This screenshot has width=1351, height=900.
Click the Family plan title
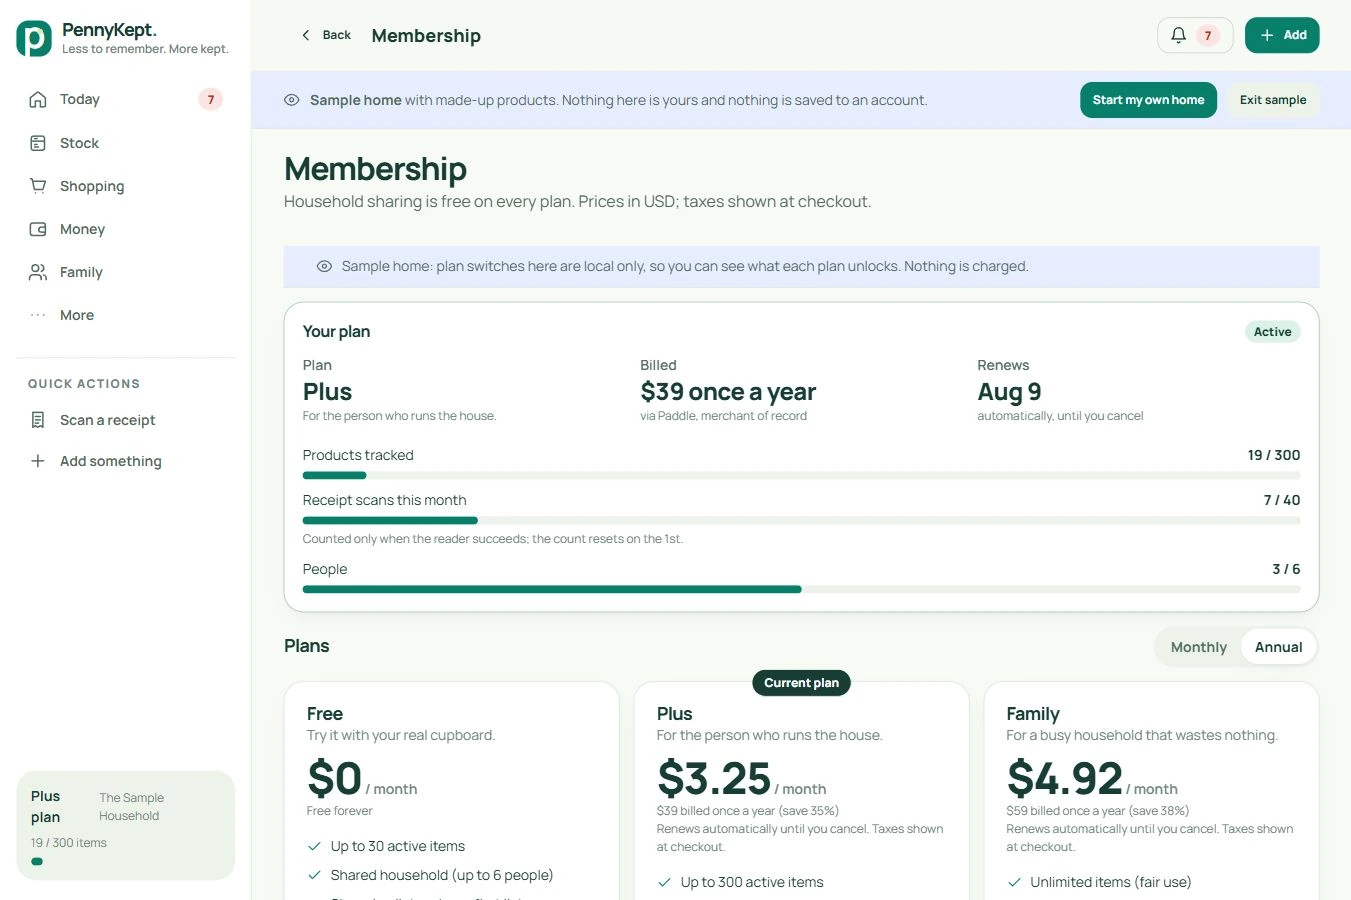(x=1033, y=714)
